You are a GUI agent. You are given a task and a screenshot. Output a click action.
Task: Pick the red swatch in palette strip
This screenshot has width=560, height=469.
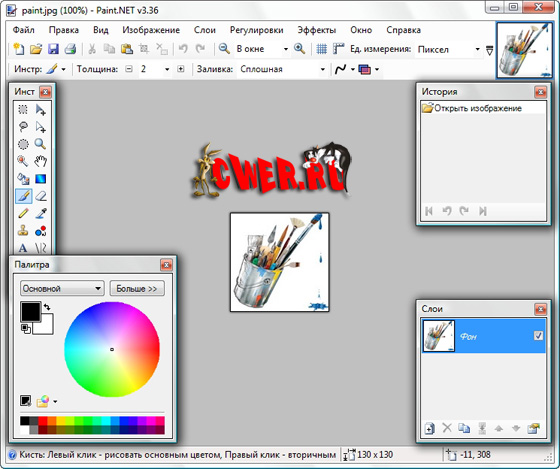[x=42, y=420]
